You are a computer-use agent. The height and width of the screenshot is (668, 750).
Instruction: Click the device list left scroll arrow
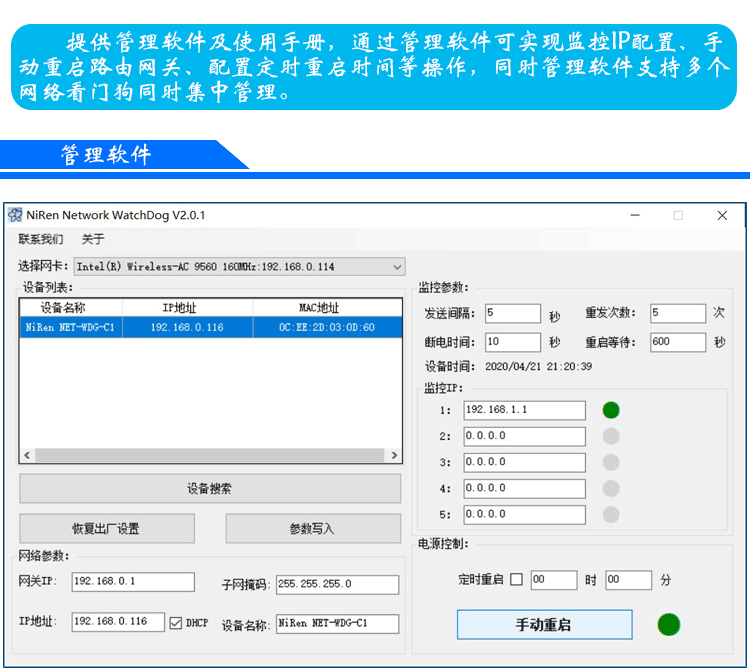point(27,455)
